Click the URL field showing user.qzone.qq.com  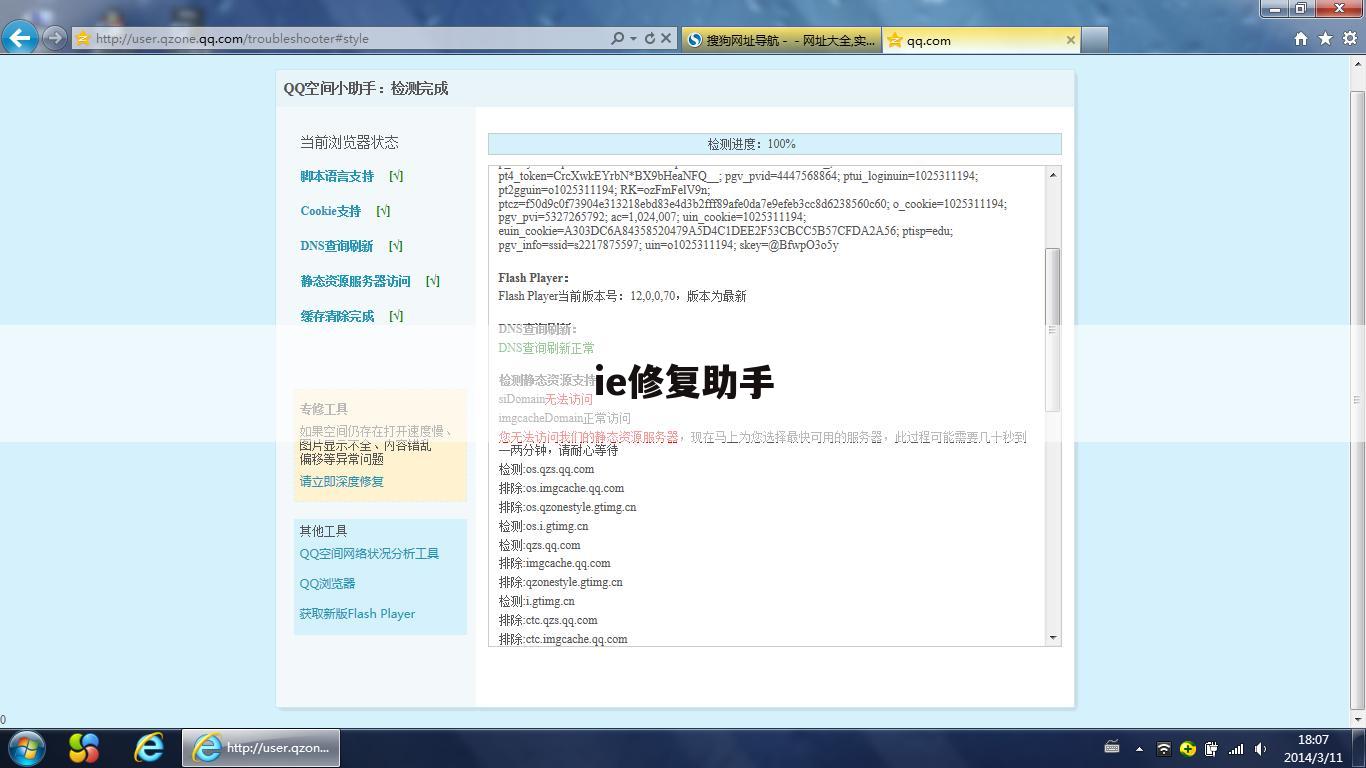coord(340,39)
